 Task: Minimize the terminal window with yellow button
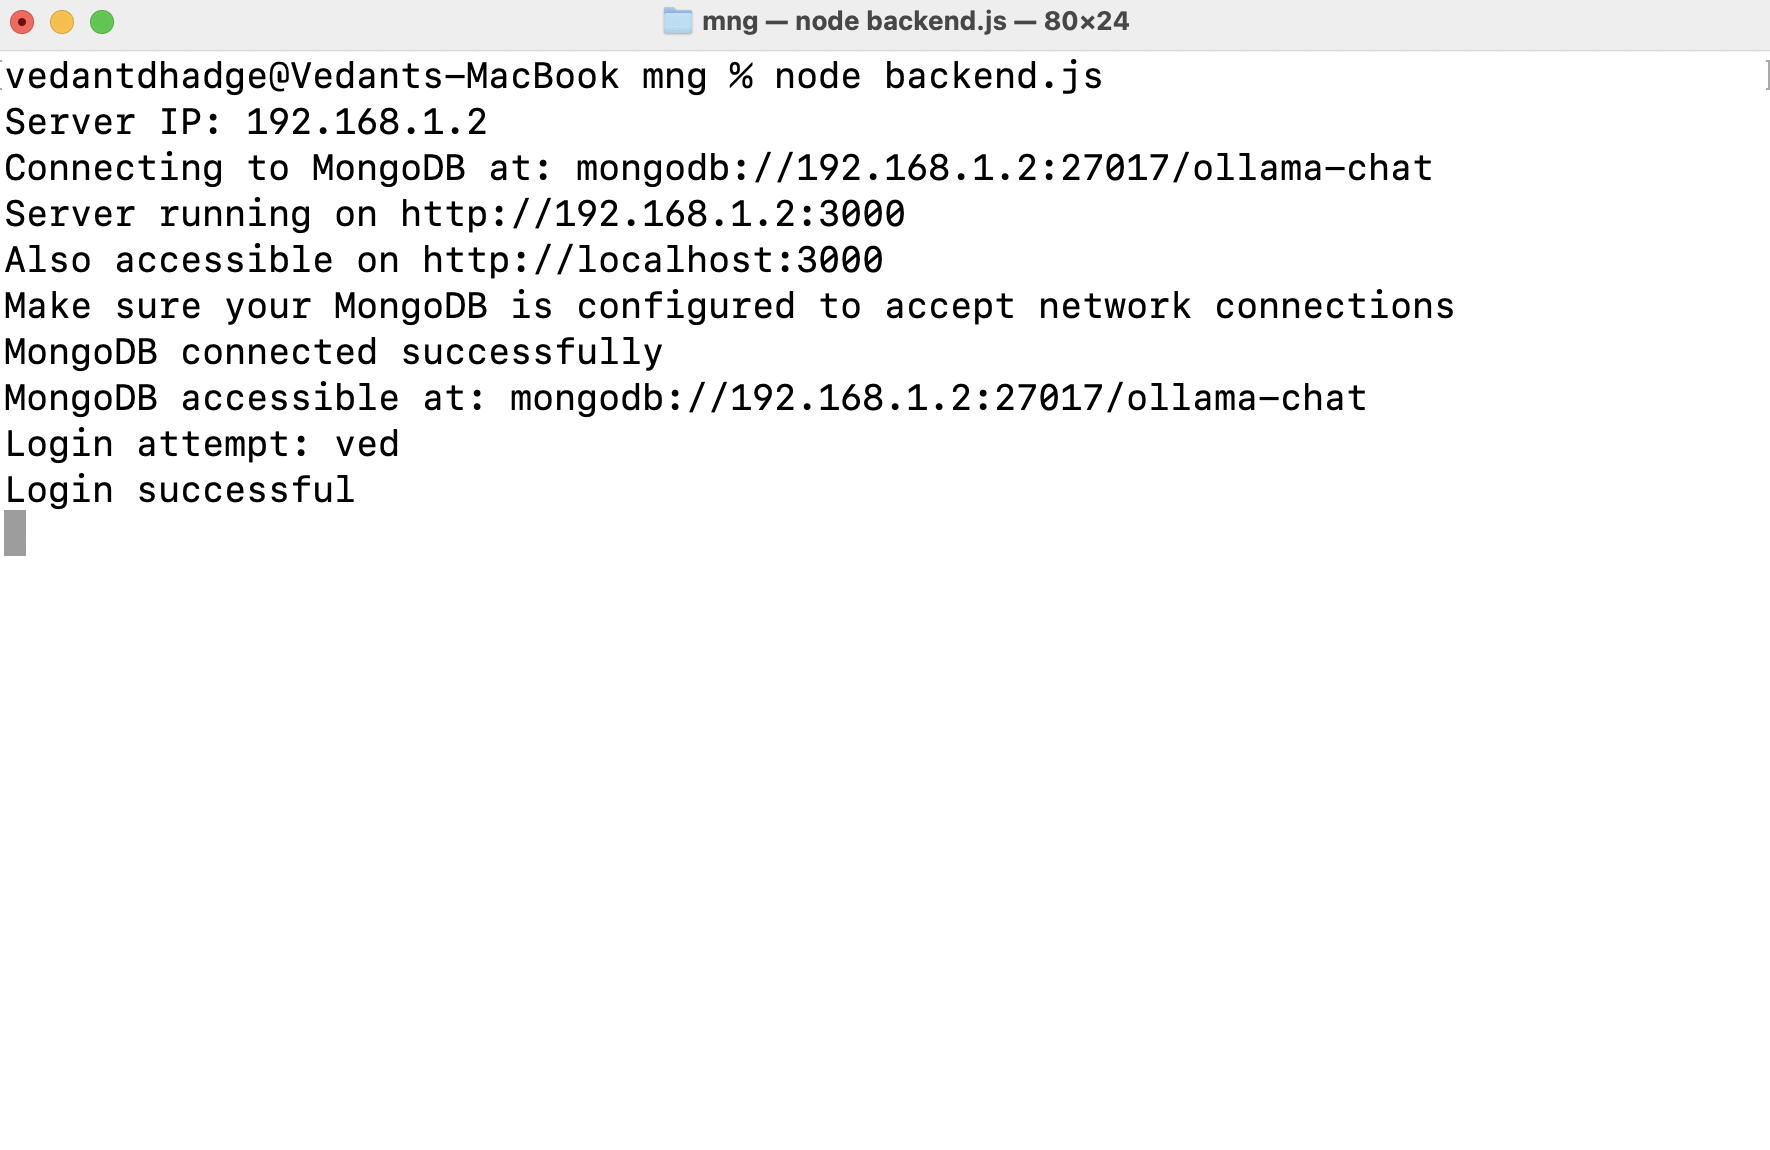tap(62, 22)
